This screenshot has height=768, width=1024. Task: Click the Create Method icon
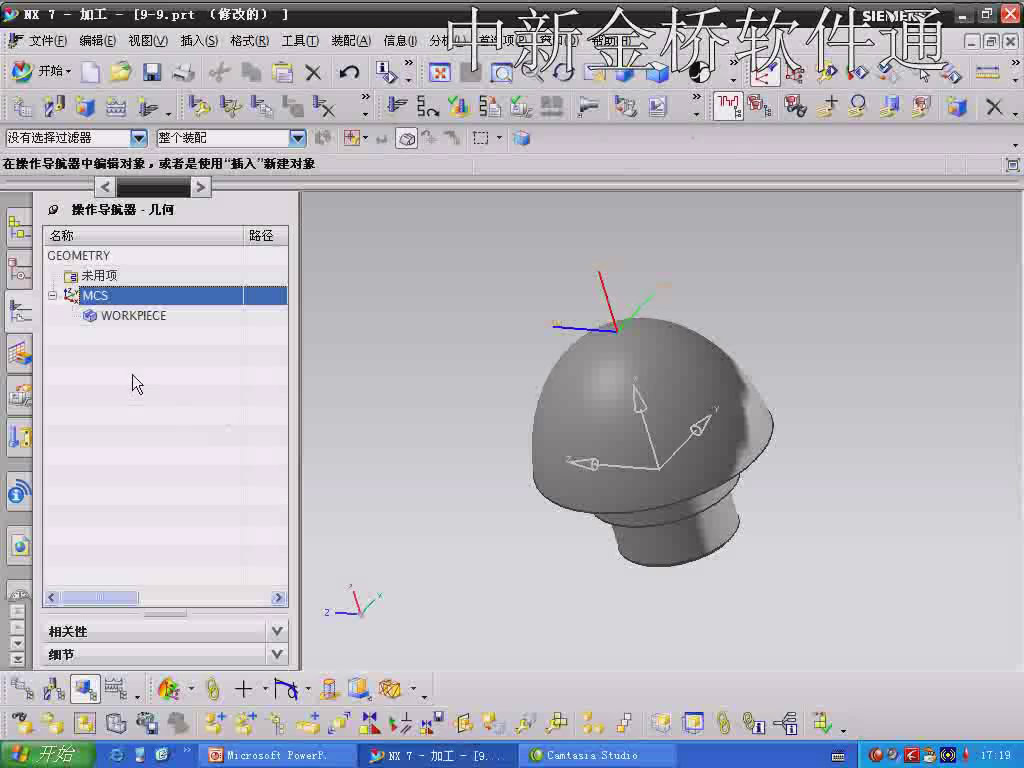(116, 106)
